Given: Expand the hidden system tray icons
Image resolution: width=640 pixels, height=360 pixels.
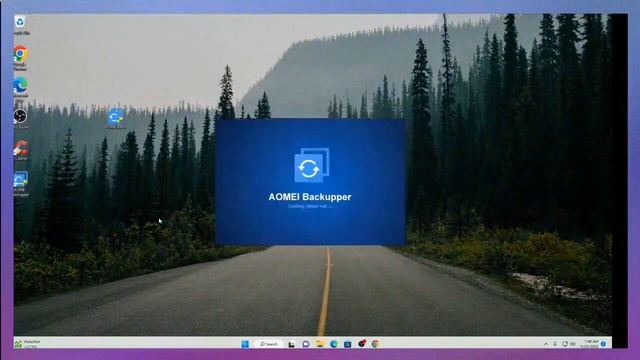Looking at the screenshot, I should [x=546, y=344].
